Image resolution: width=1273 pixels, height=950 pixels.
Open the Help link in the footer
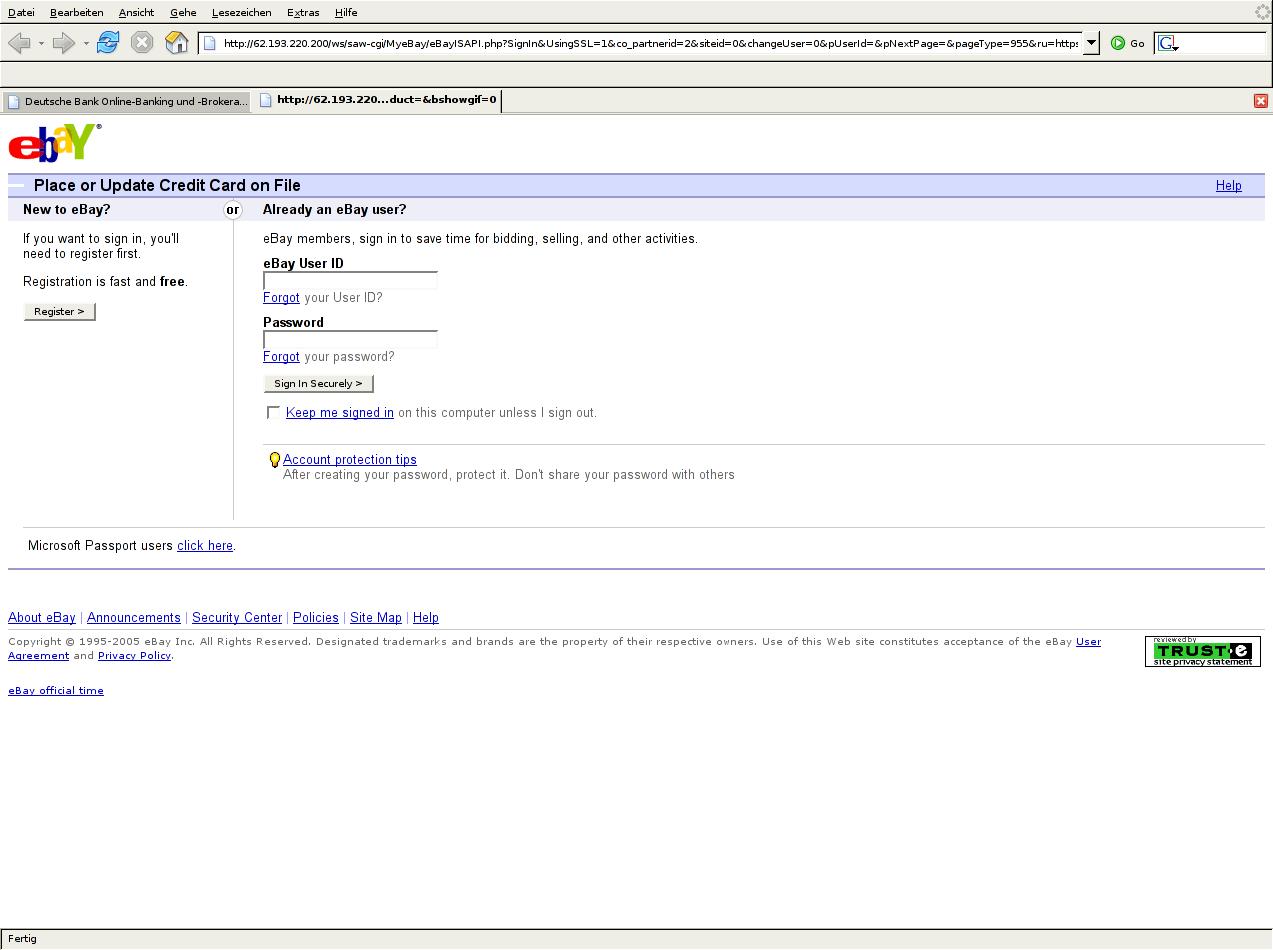(x=426, y=618)
